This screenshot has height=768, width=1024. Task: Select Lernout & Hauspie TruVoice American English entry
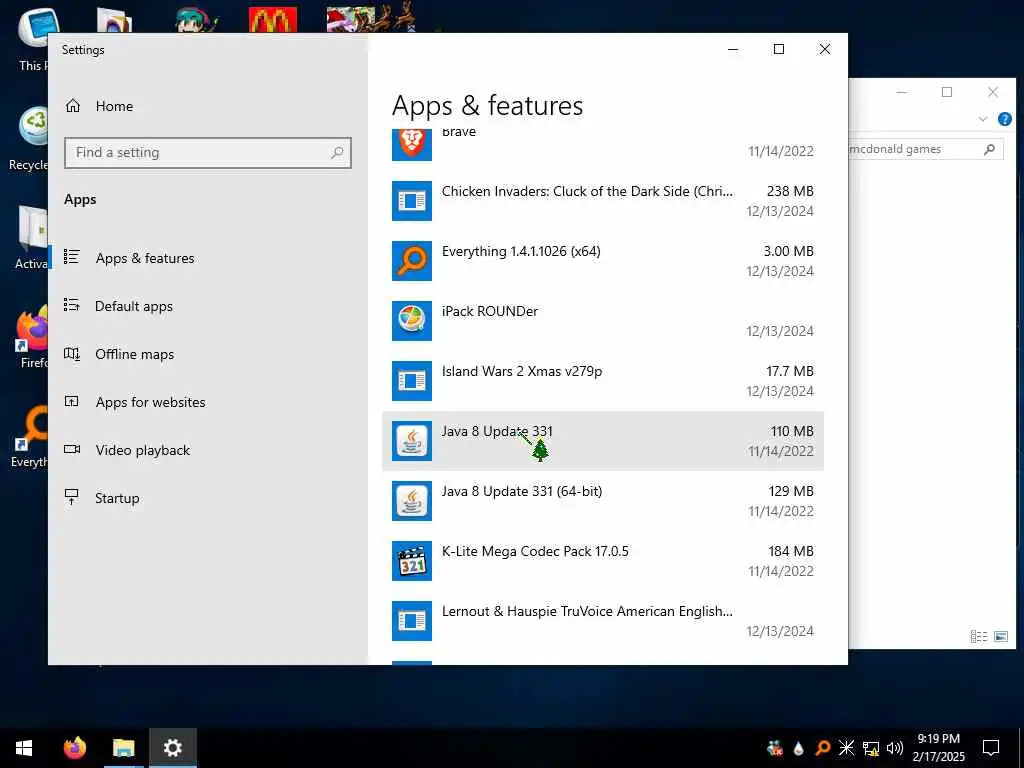click(603, 621)
